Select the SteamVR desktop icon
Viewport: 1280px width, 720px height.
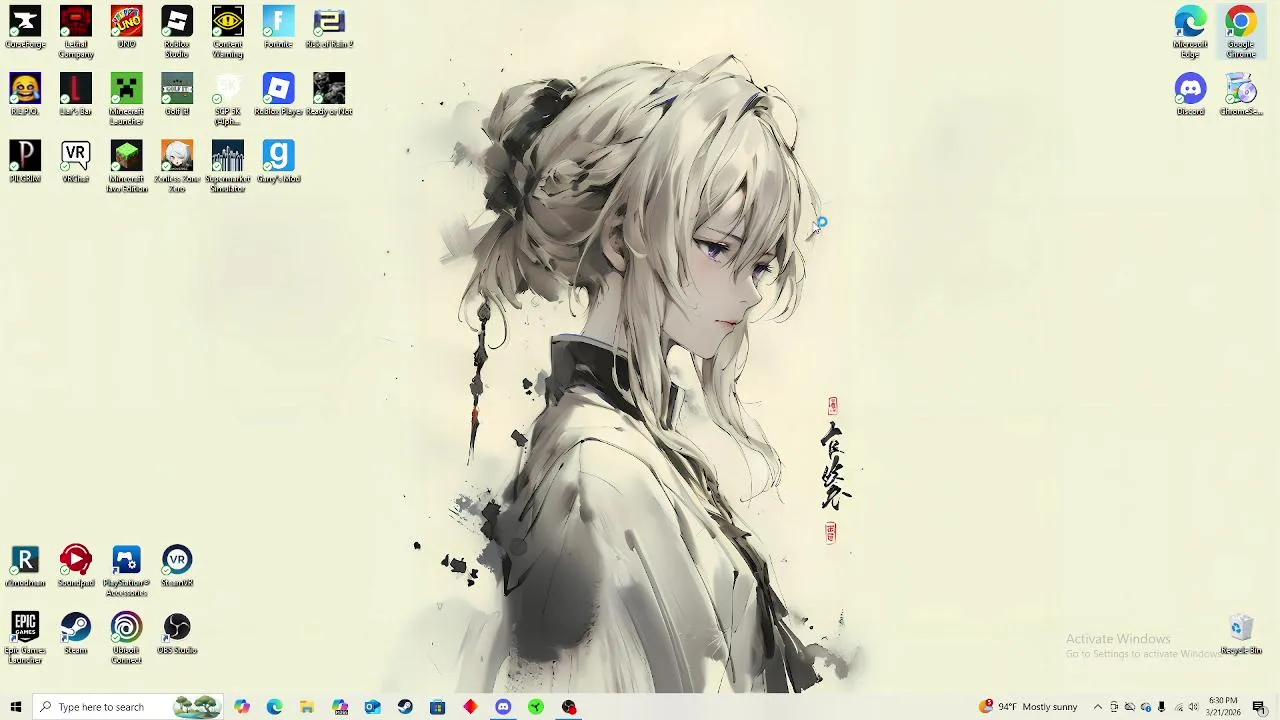[177, 566]
